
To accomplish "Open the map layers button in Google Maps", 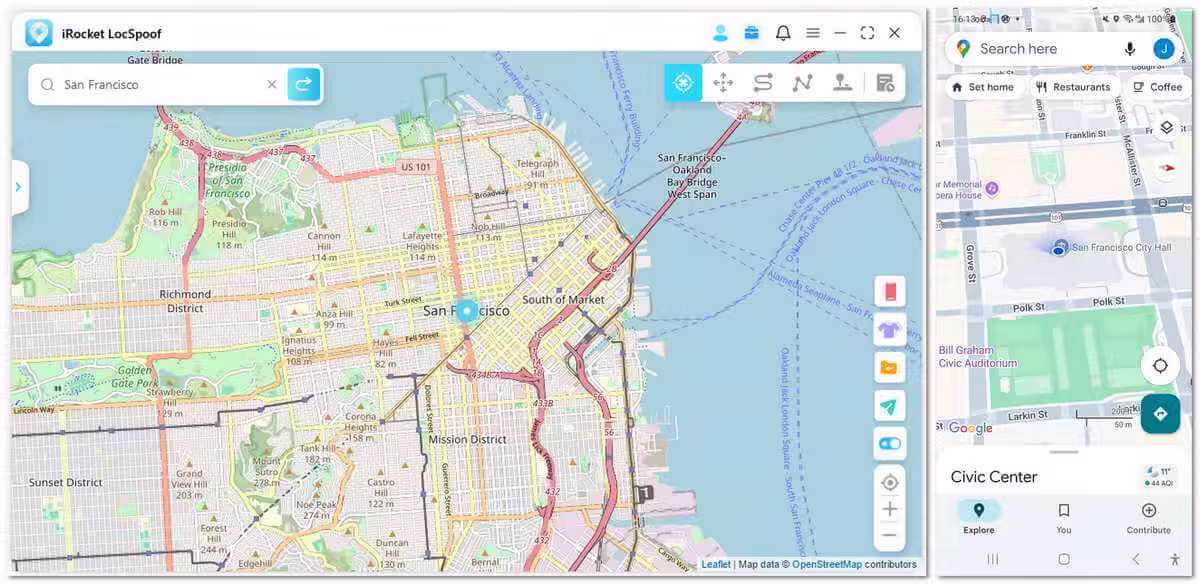I will click(1166, 128).
